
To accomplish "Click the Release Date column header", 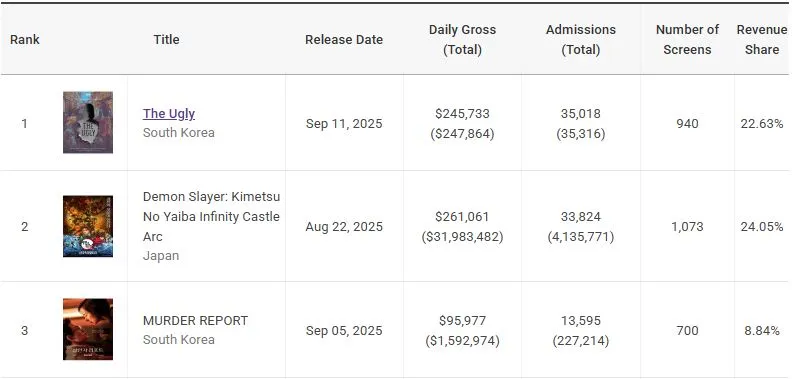I will (x=344, y=39).
